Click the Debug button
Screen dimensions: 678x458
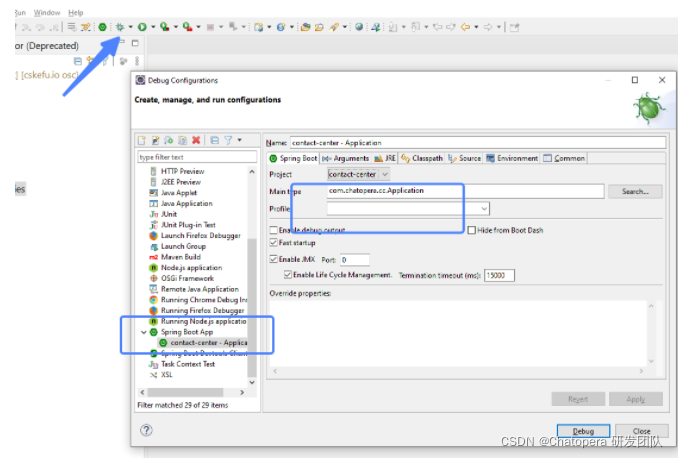[x=583, y=431]
